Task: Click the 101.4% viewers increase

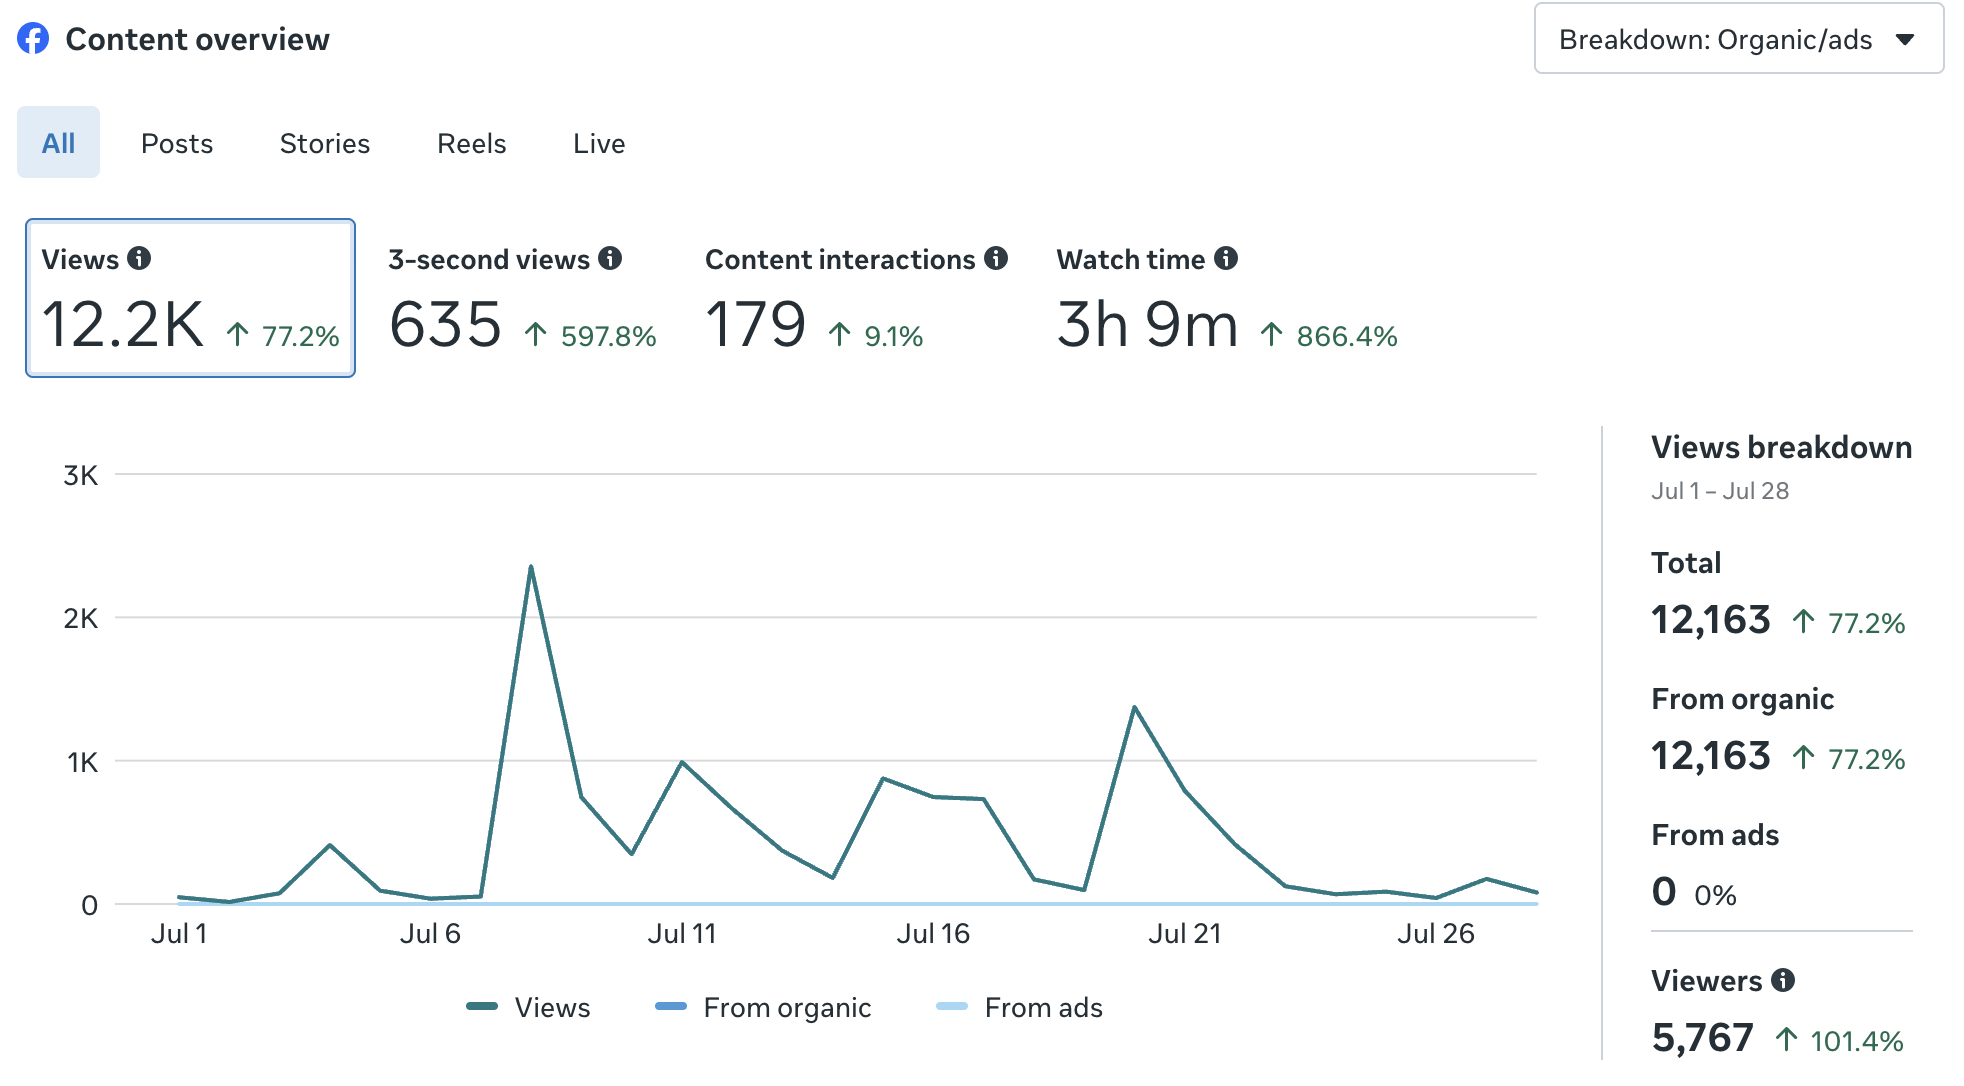Action: [1840, 1041]
